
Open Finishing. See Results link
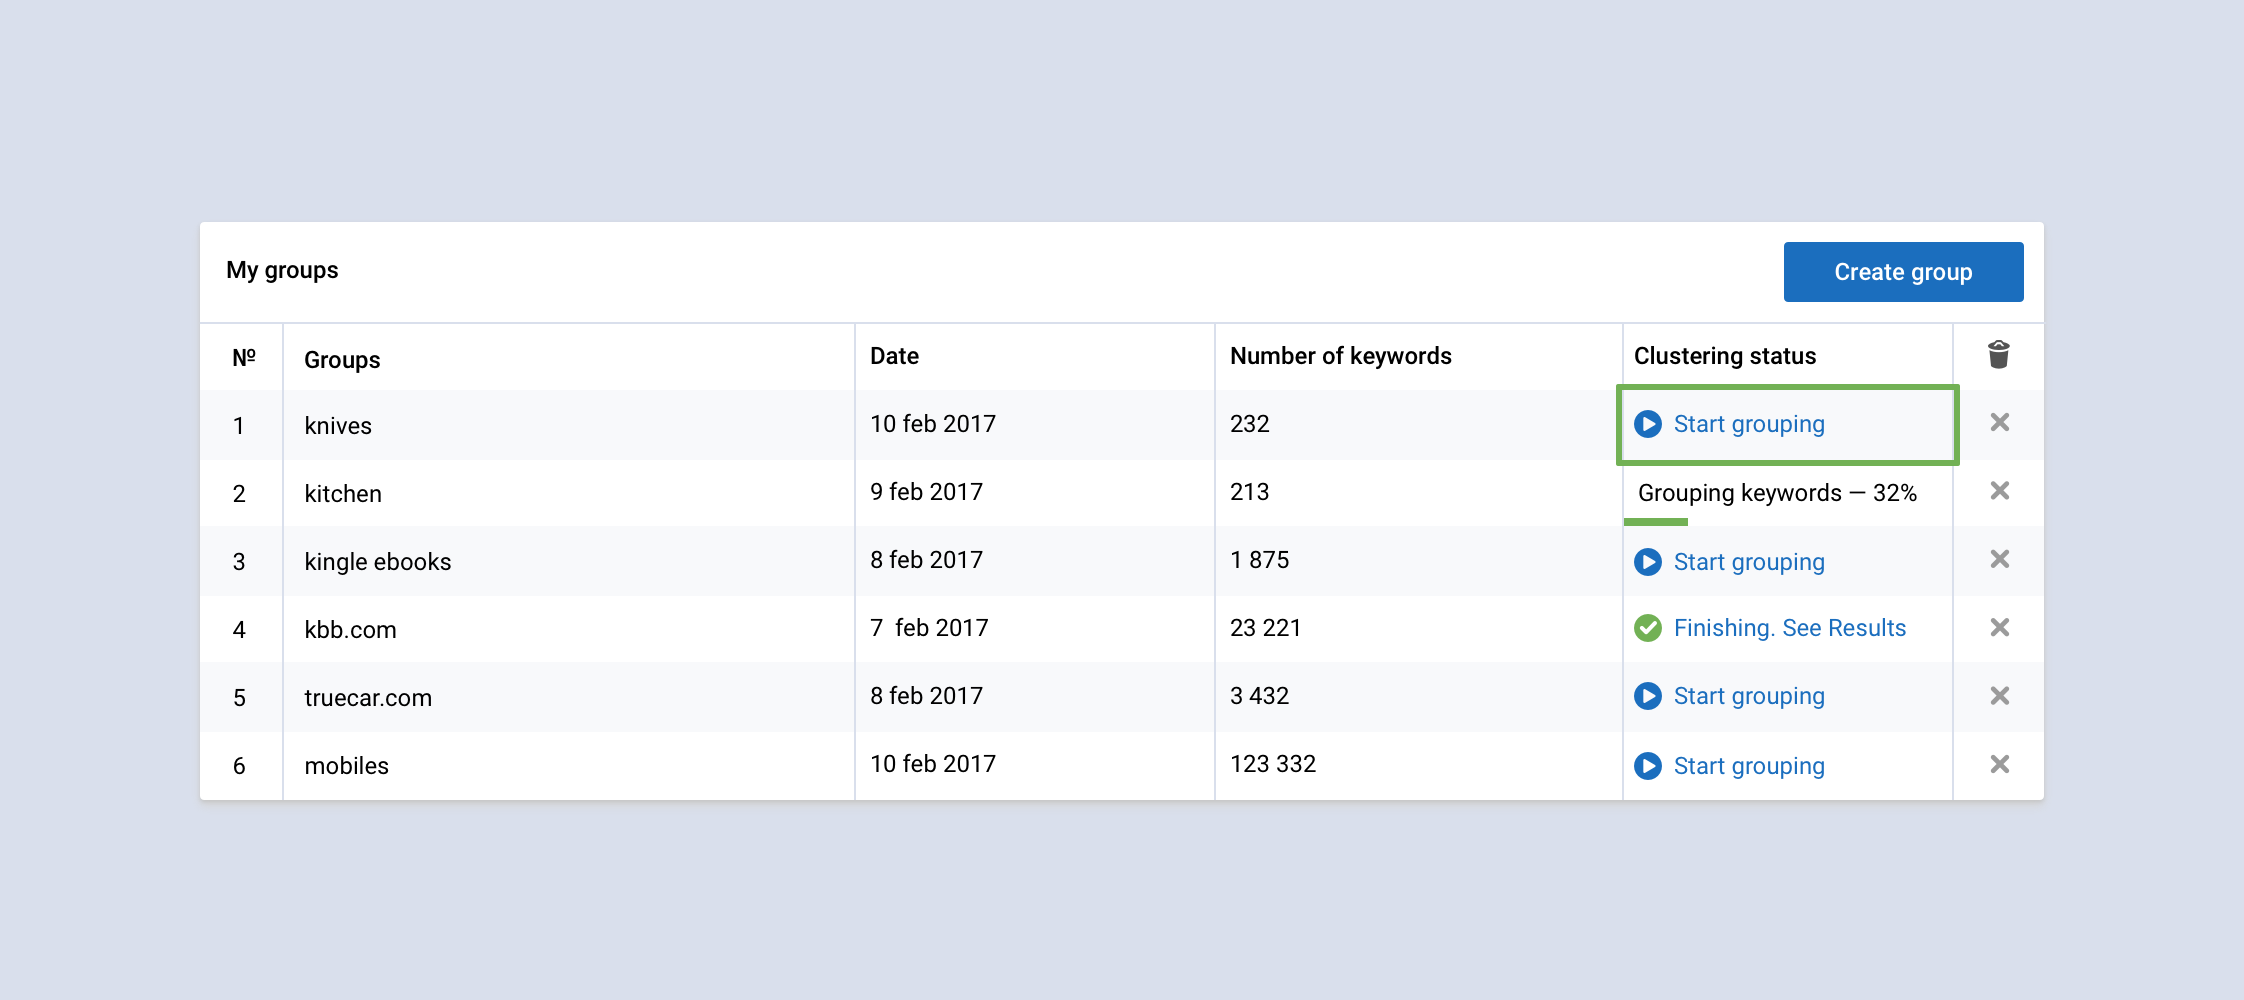coord(1790,628)
